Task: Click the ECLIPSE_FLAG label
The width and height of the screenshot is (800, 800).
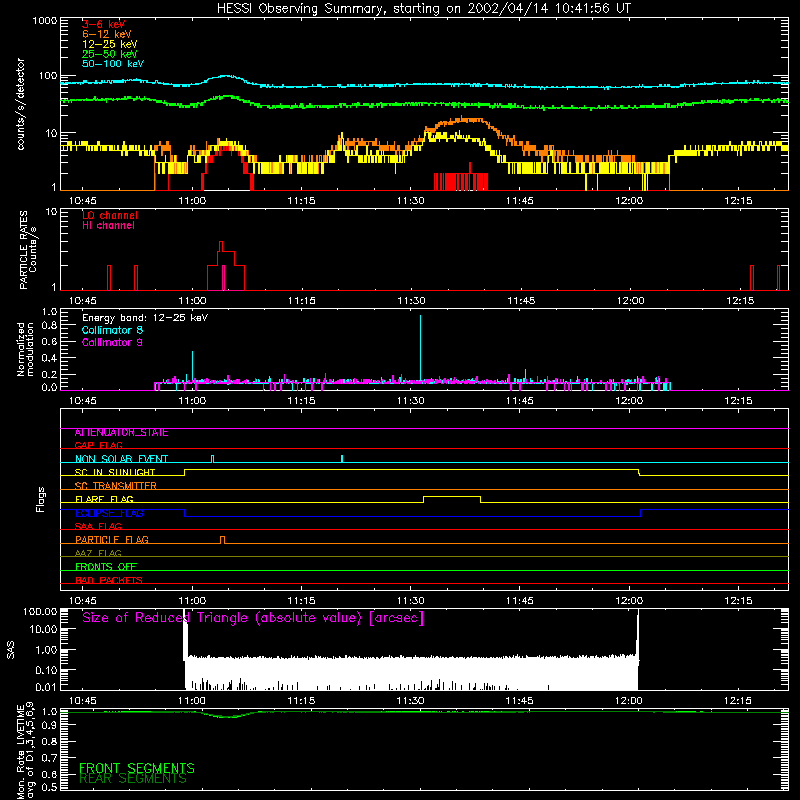Action: pos(109,513)
